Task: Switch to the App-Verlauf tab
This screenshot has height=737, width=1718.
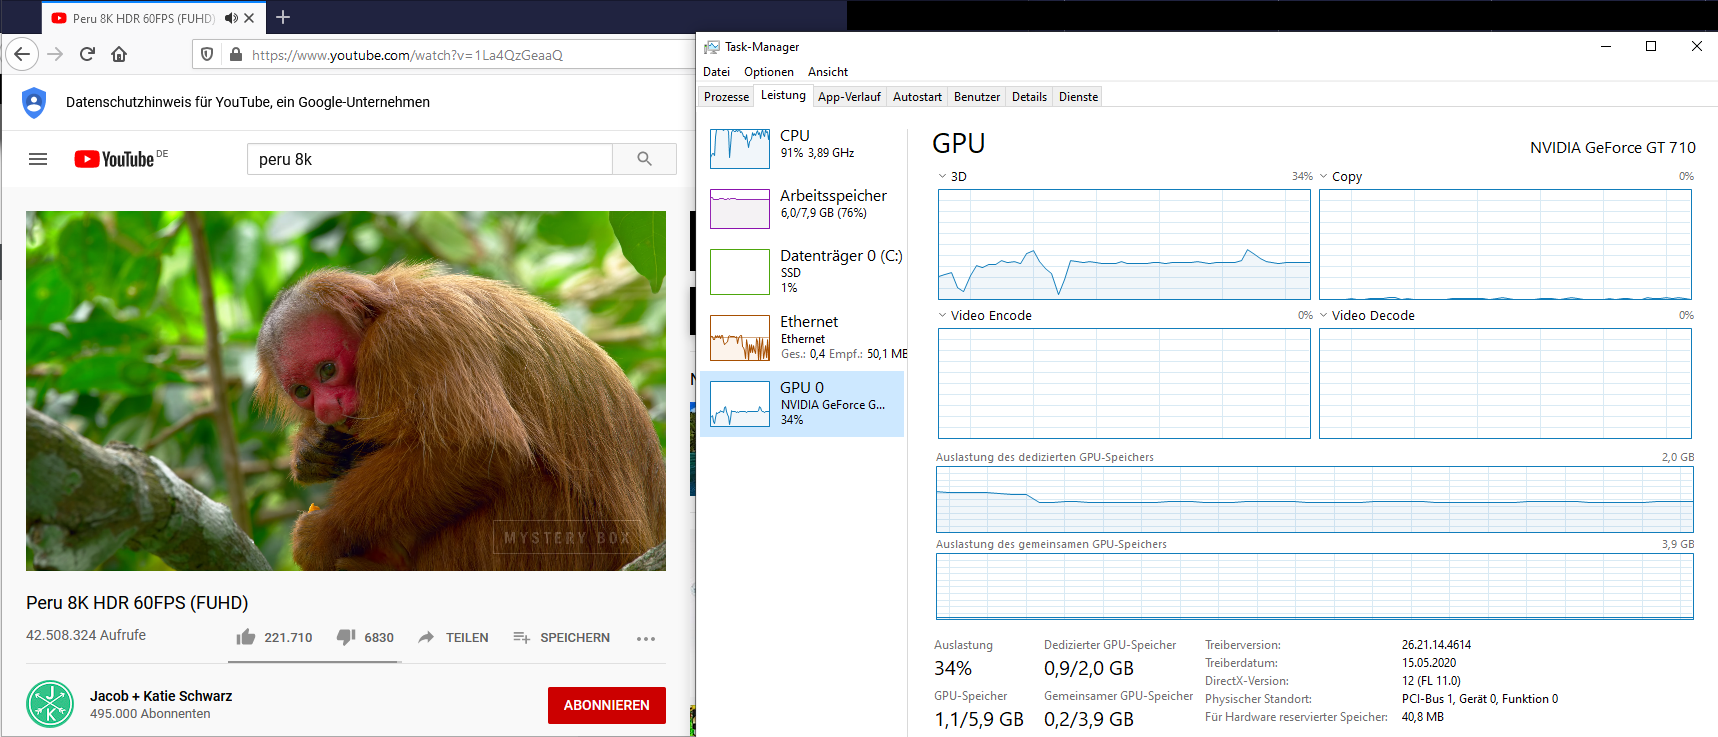Action: pyautogui.click(x=849, y=97)
